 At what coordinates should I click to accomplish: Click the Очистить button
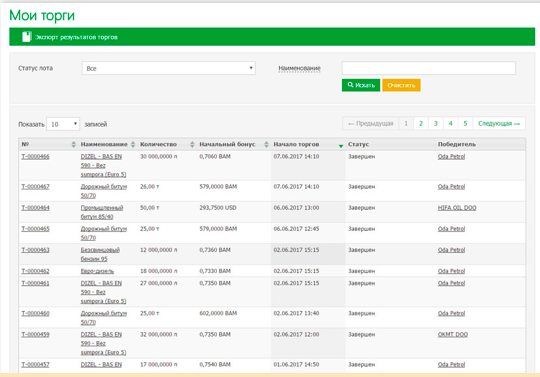click(x=401, y=85)
